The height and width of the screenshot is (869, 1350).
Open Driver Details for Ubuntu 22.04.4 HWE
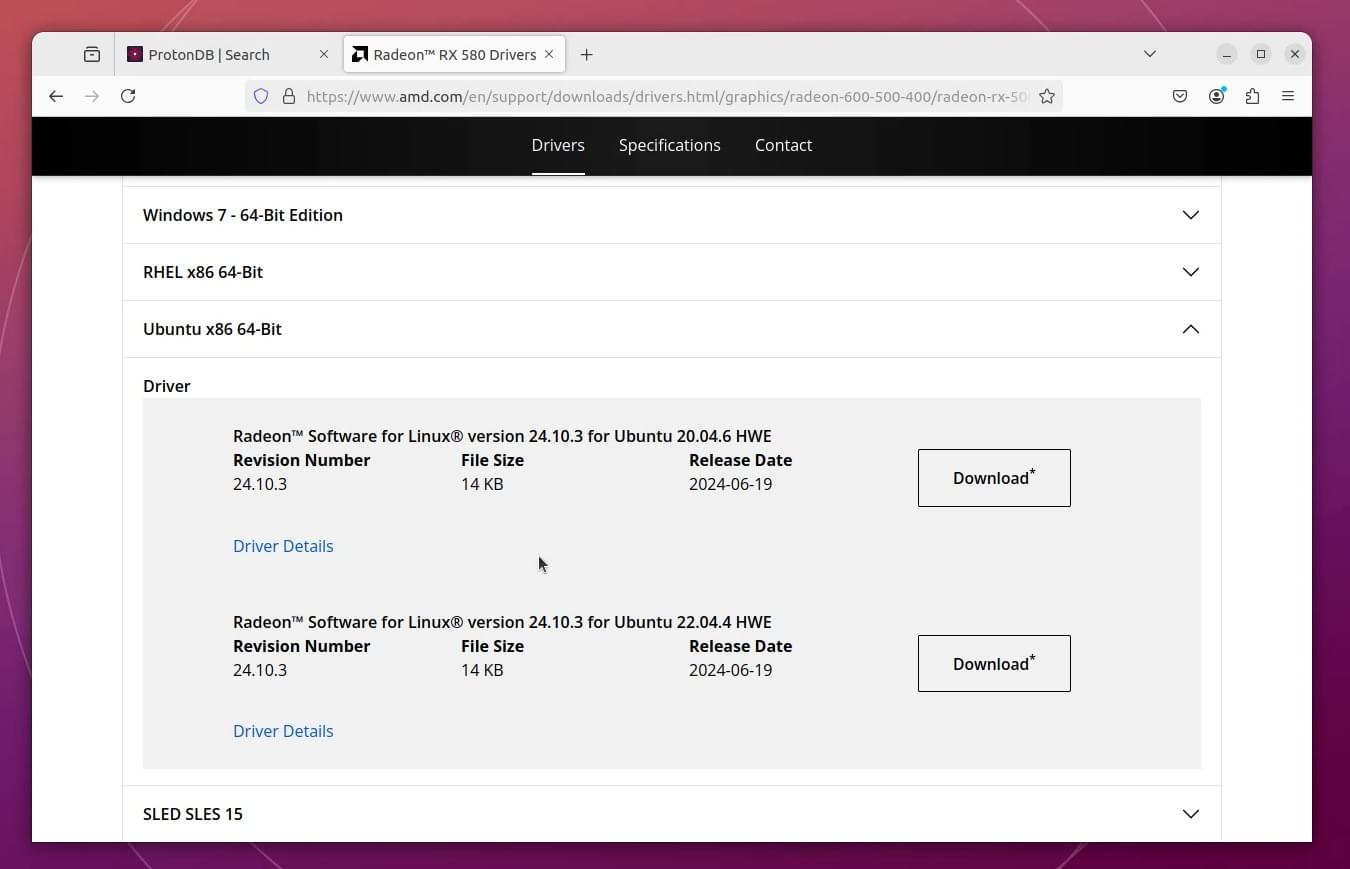pos(283,731)
